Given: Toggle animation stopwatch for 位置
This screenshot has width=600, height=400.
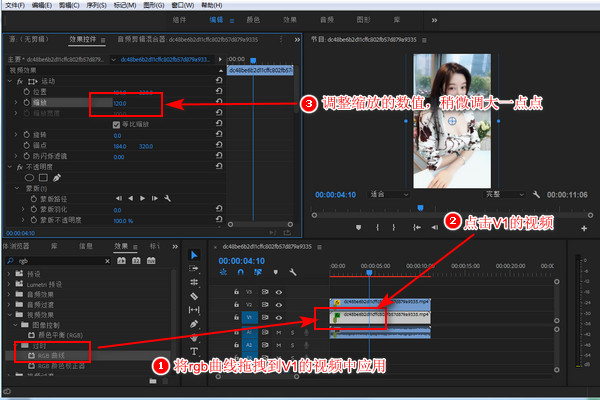Looking at the screenshot, I should click(26, 91).
